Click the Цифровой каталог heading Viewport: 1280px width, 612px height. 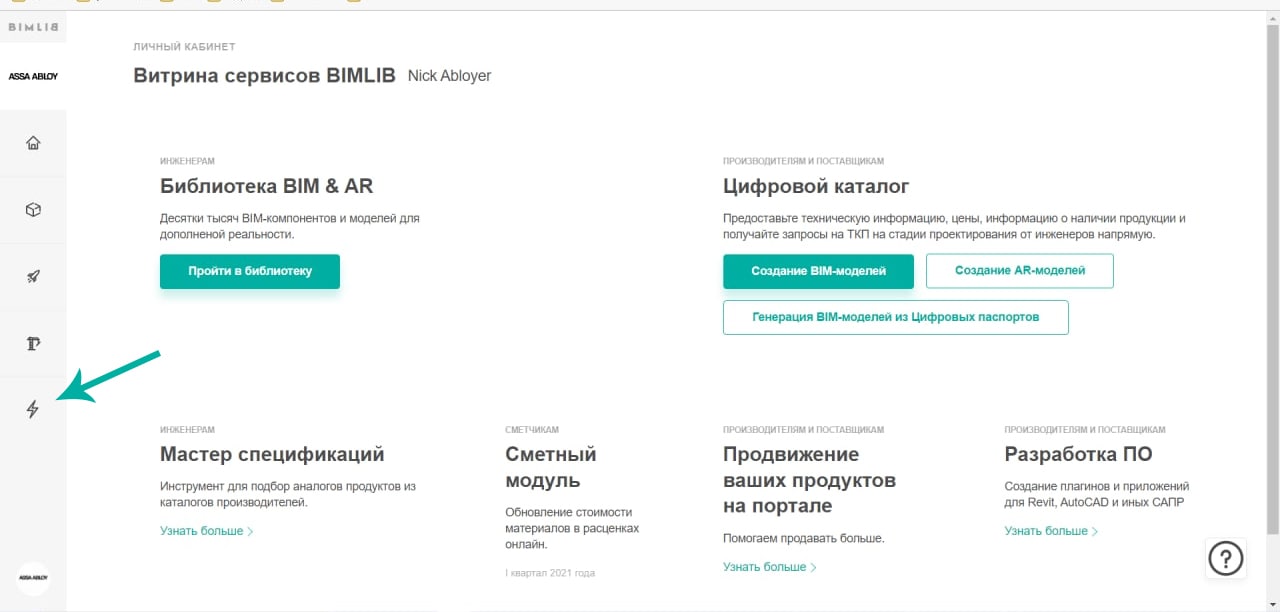(x=816, y=186)
